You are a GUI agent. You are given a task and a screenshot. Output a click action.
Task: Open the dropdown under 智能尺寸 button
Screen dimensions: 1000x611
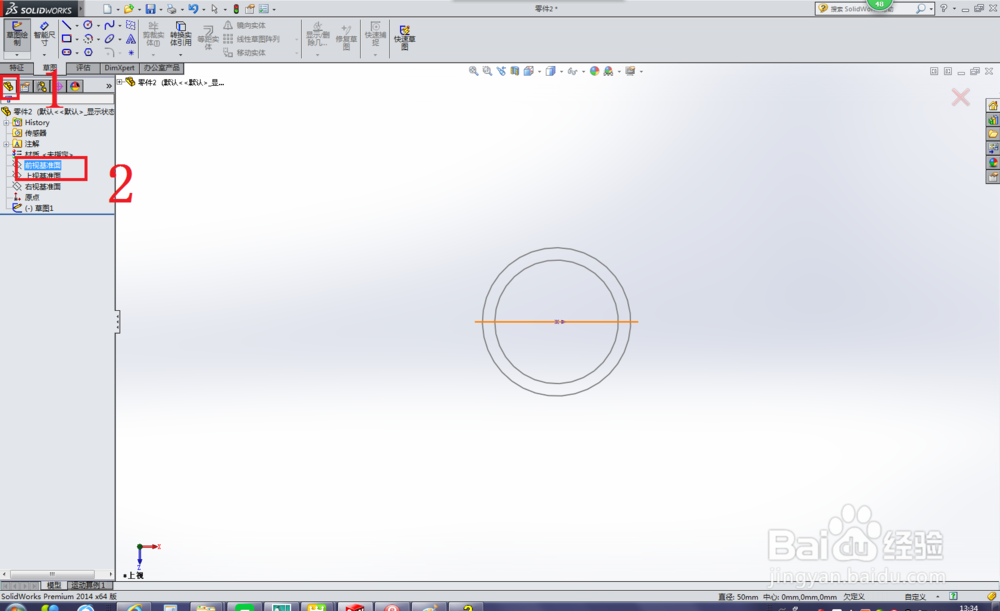44,55
